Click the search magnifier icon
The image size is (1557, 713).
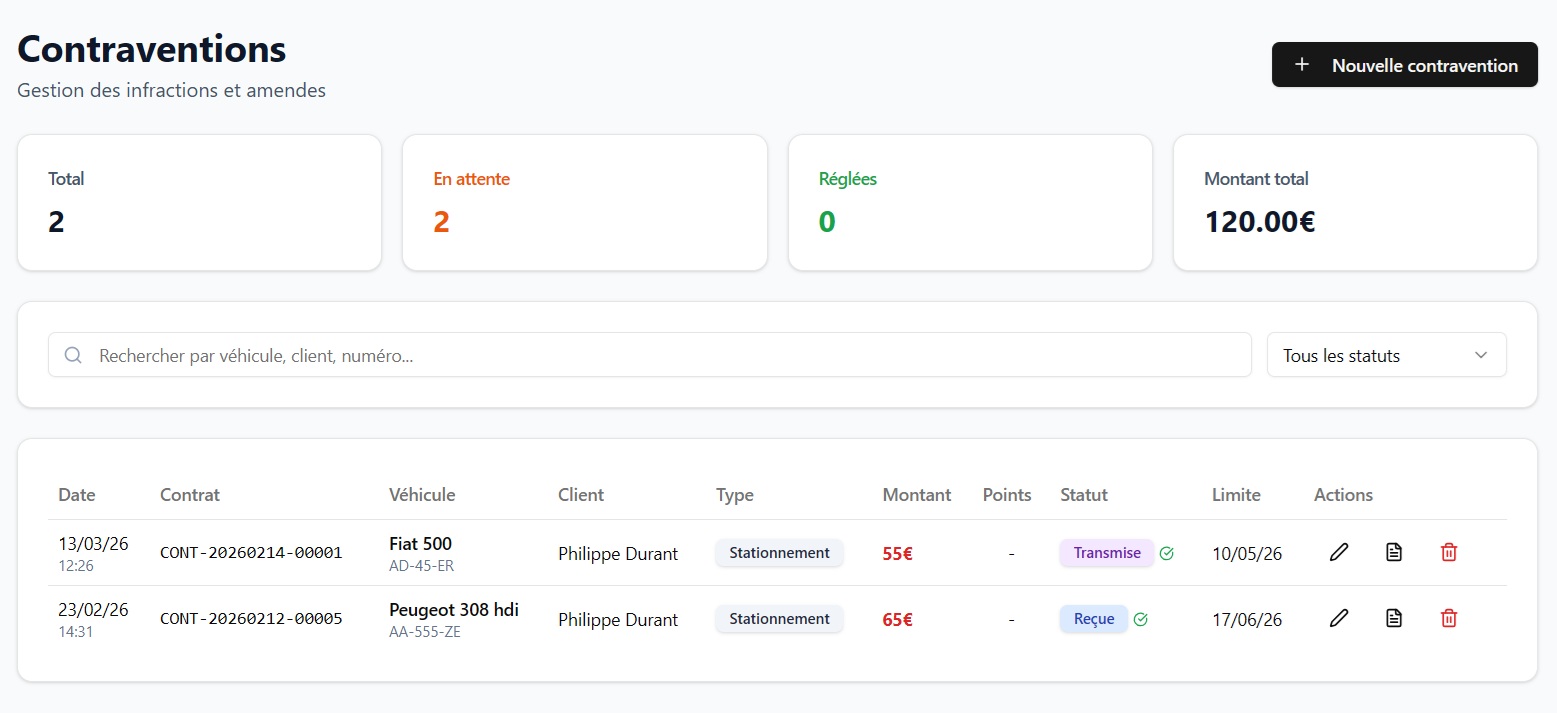click(73, 355)
